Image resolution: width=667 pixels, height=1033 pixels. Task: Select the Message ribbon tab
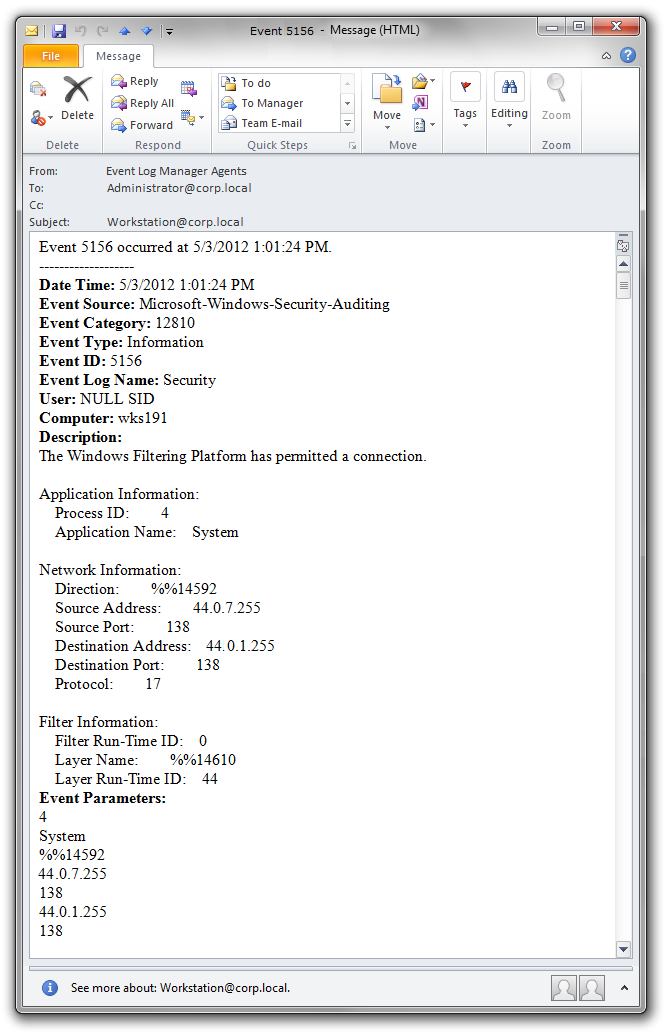[x=118, y=56]
